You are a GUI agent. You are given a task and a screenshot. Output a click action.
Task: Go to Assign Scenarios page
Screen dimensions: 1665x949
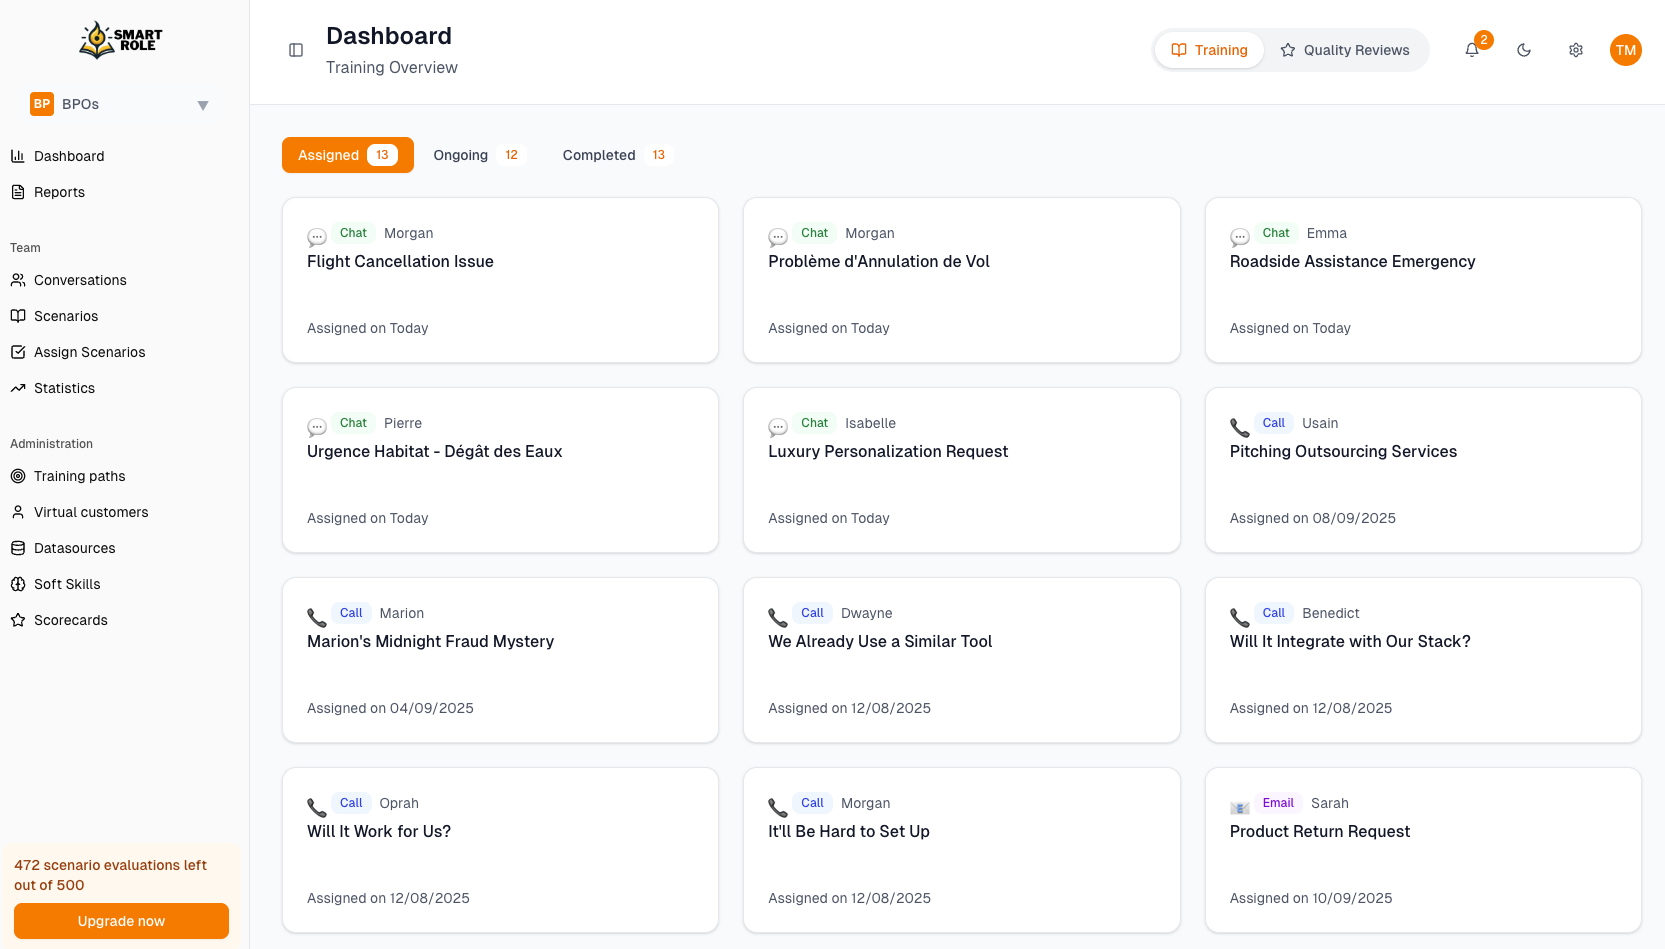[x=89, y=352]
